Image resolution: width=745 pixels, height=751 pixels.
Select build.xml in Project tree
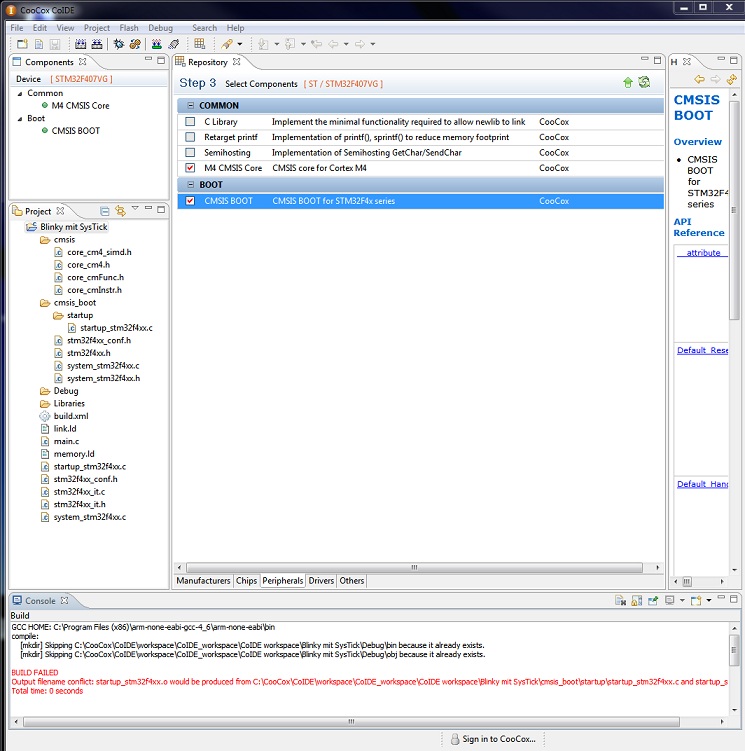tap(70, 416)
